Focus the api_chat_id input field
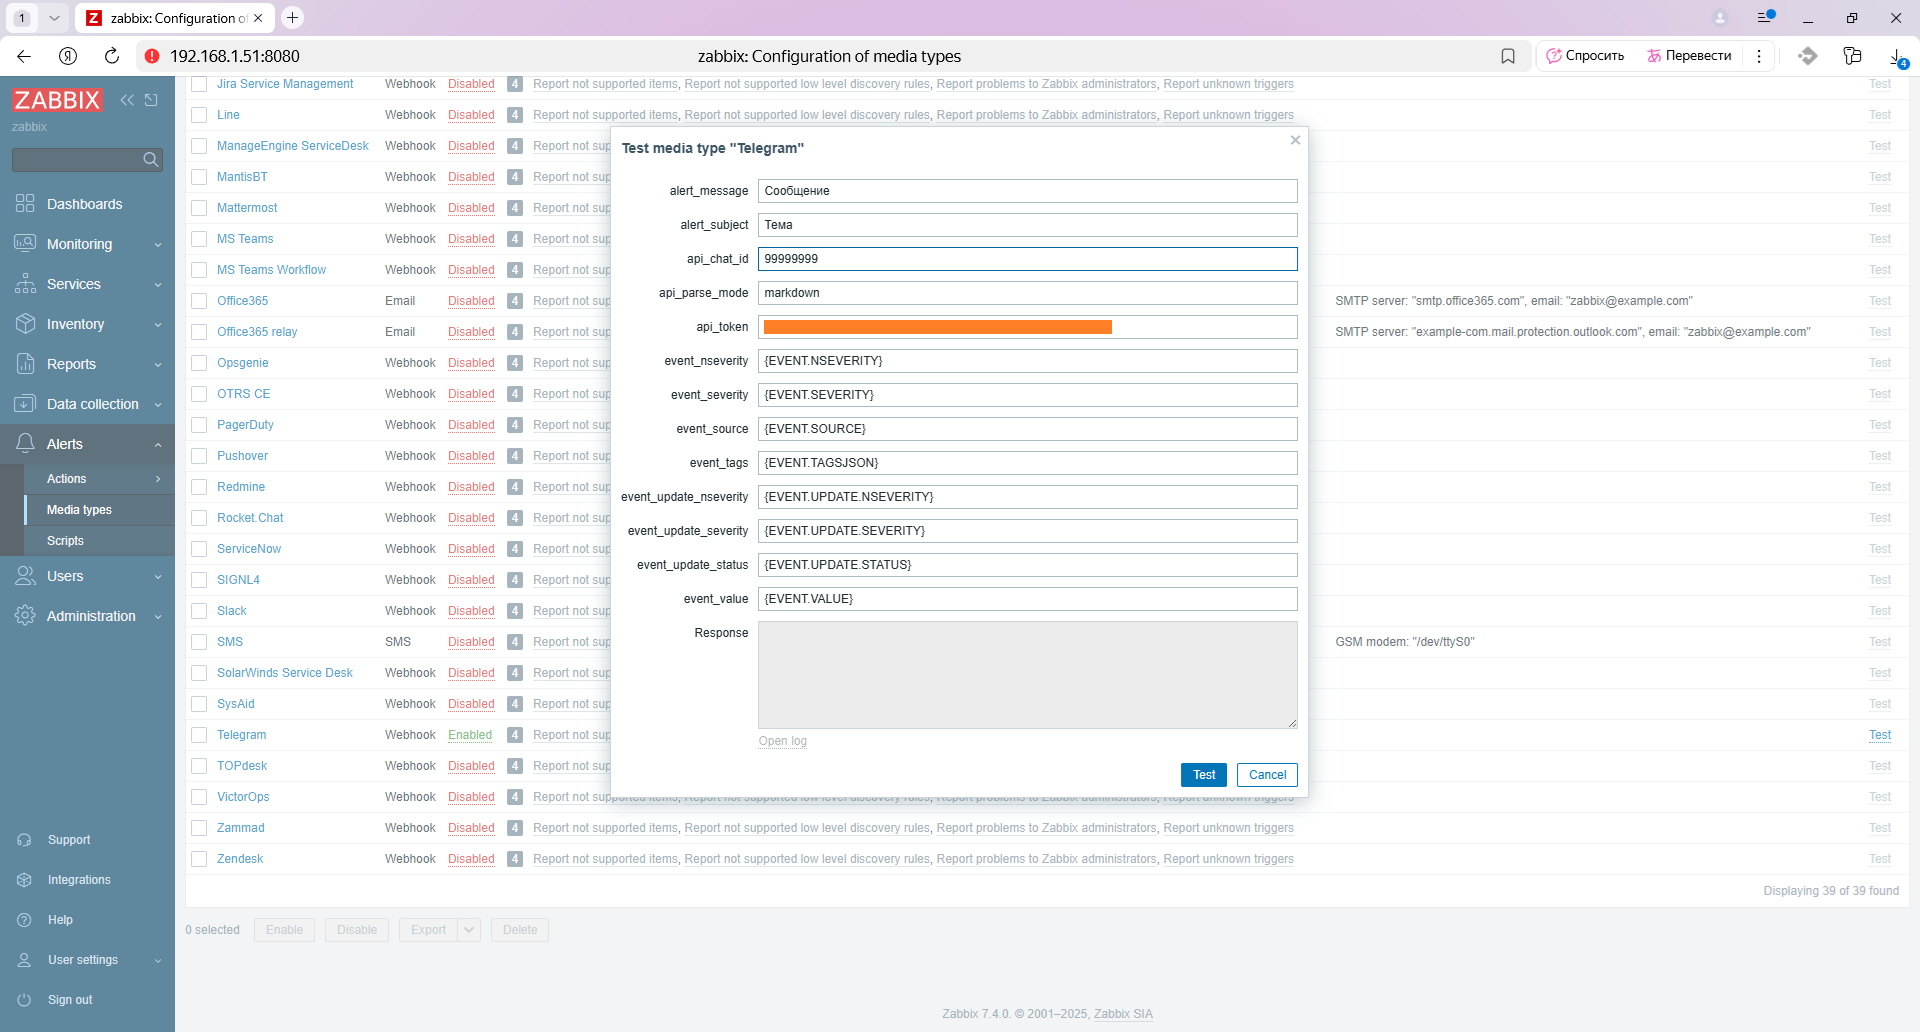This screenshot has height=1032, width=1920. (1027, 259)
